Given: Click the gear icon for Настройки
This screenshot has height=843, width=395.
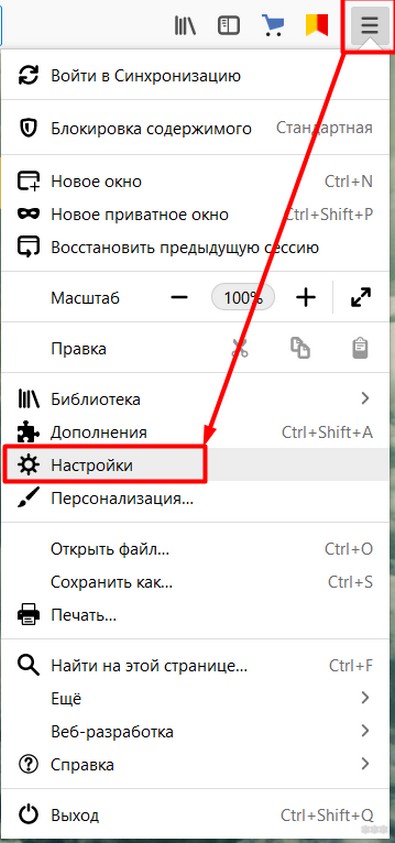Looking at the screenshot, I should tap(28, 465).
